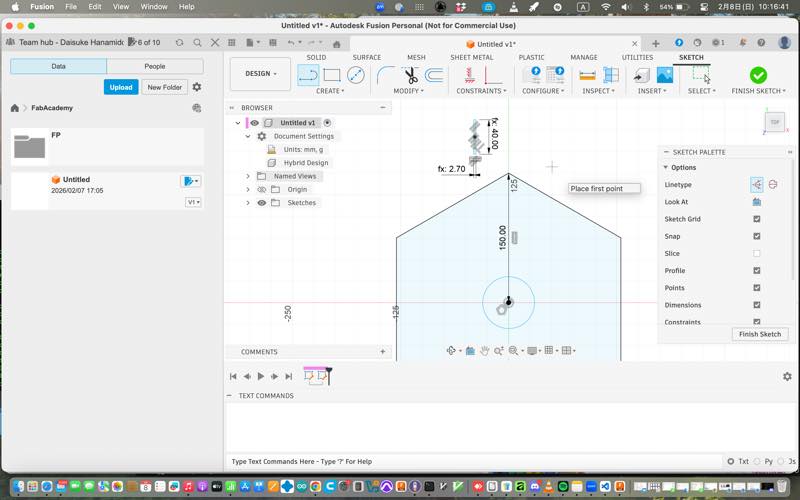Image resolution: width=800 pixels, height=500 pixels.
Task: Open the Window menu in menu bar
Action: pos(154,7)
